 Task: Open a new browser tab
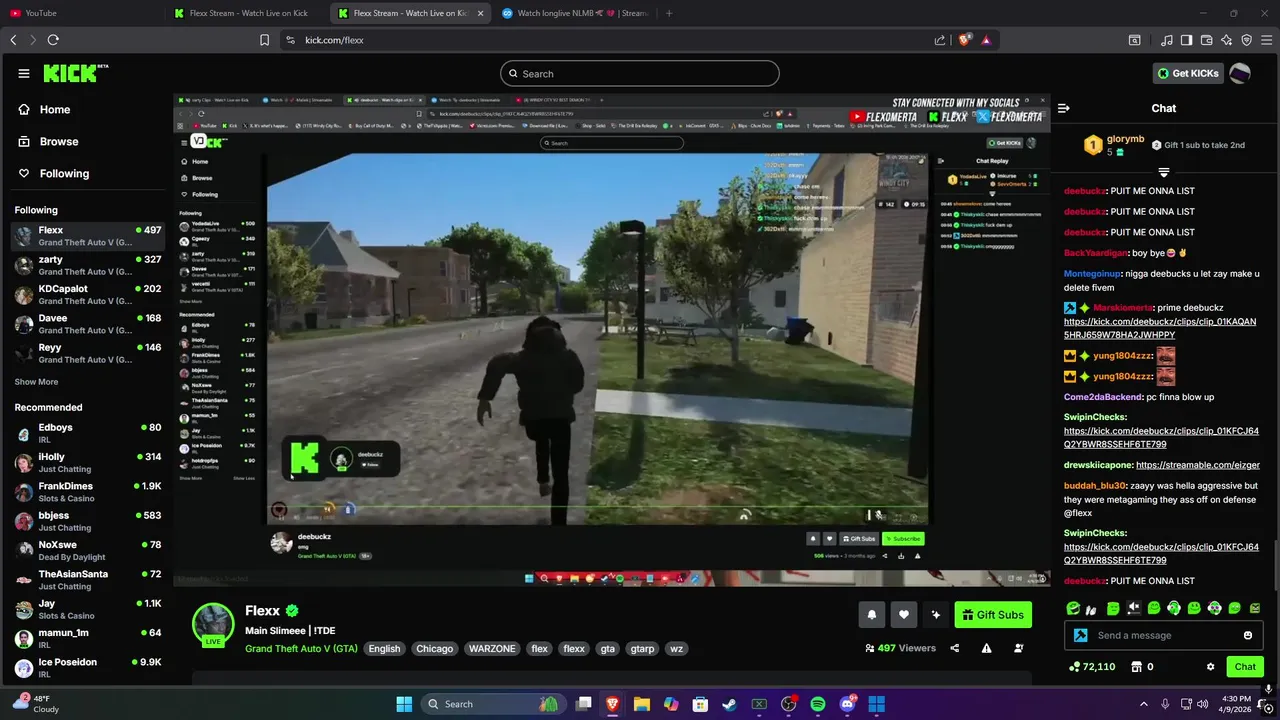[x=669, y=13]
